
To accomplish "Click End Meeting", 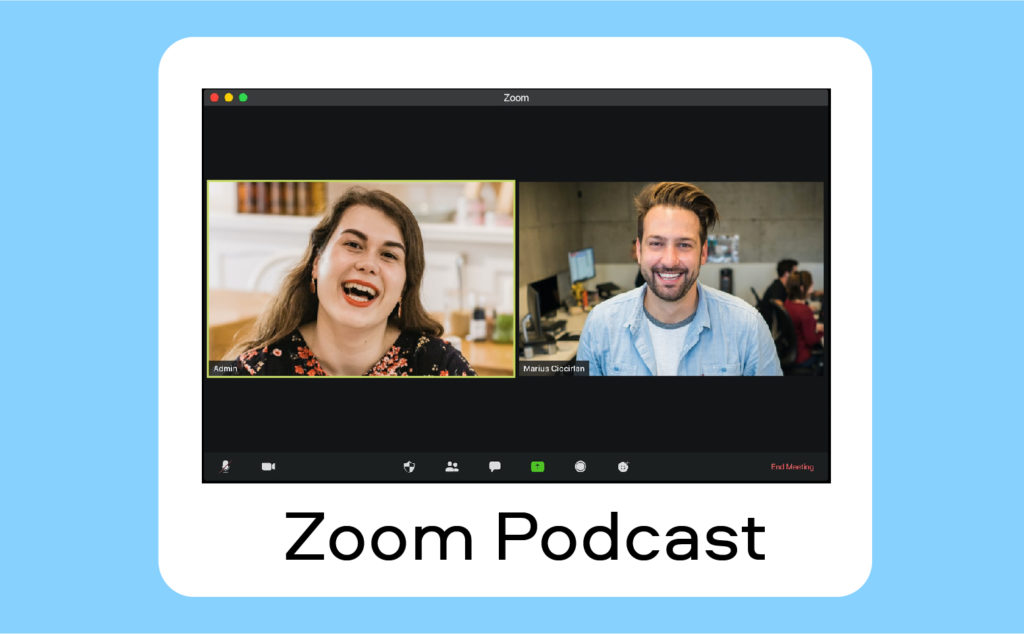I will coord(792,466).
